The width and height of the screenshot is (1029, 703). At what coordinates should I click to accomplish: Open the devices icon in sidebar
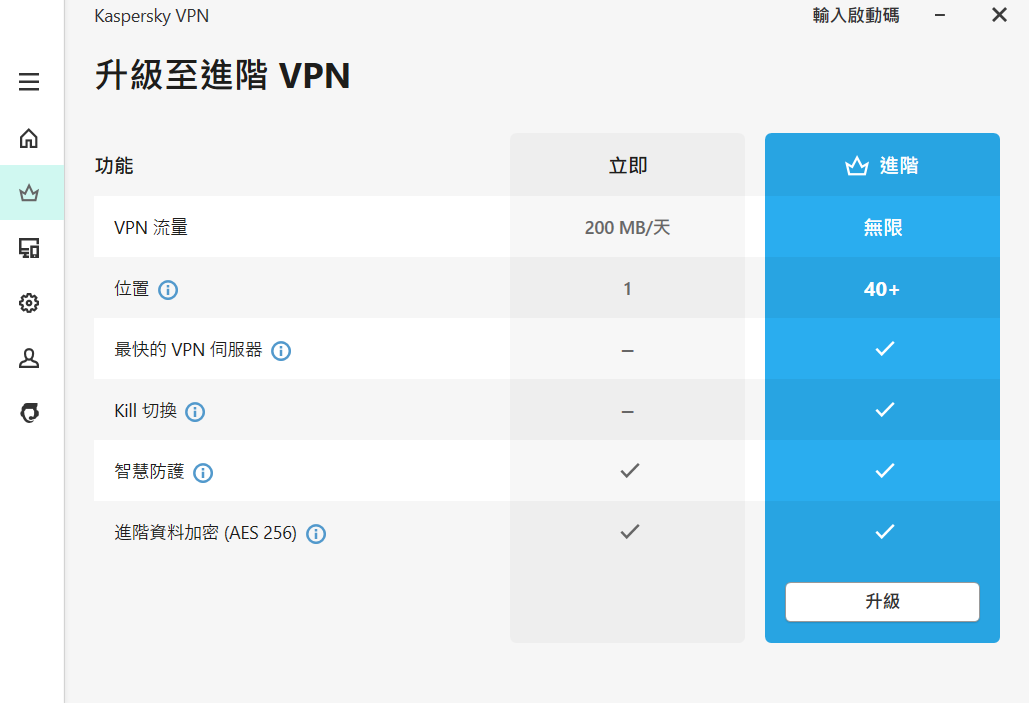tap(29, 248)
